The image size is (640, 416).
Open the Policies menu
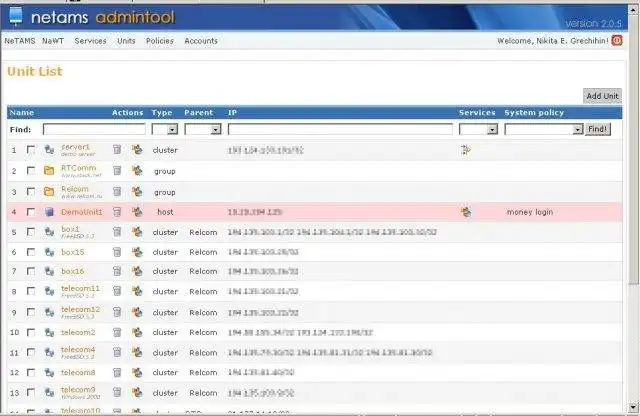[160, 41]
